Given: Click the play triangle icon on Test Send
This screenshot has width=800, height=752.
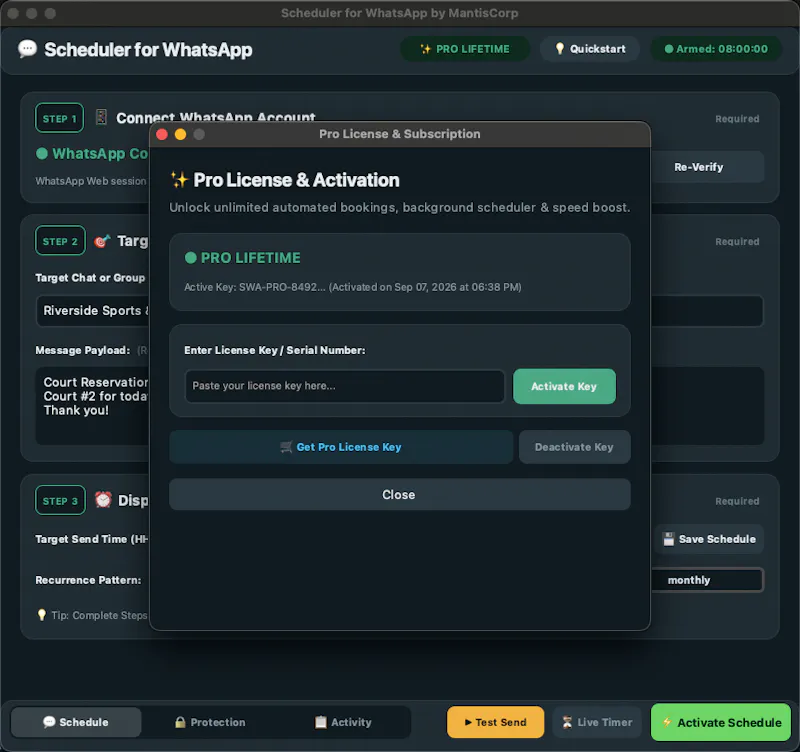Looking at the screenshot, I should pos(468,722).
